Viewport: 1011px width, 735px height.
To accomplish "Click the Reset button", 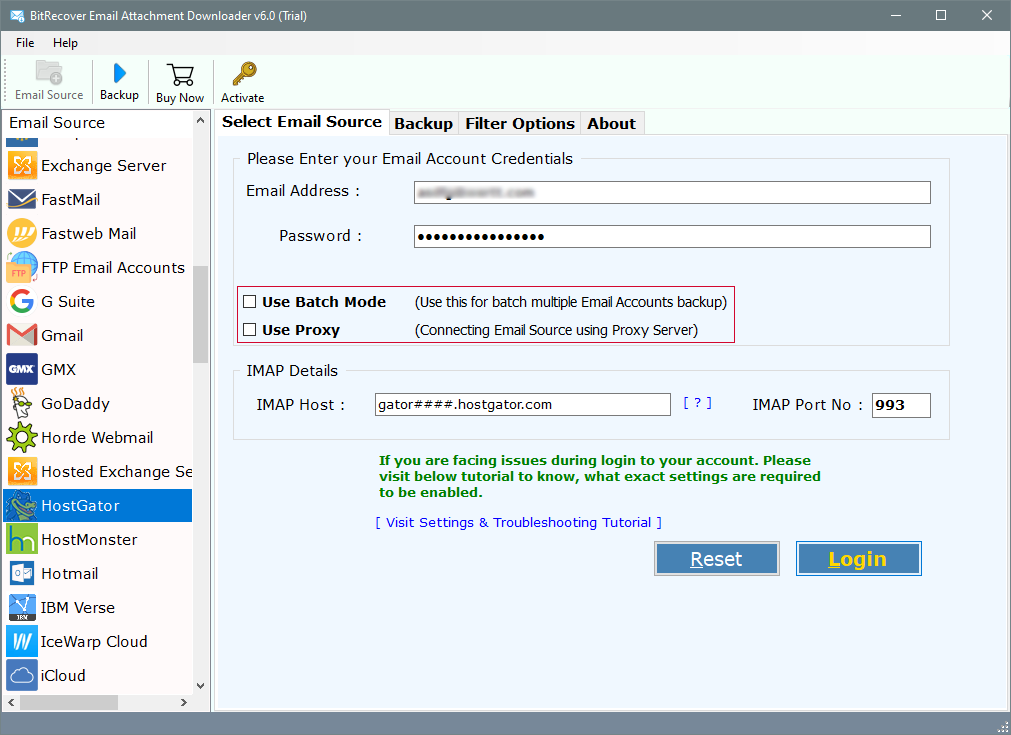I will coord(716,558).
